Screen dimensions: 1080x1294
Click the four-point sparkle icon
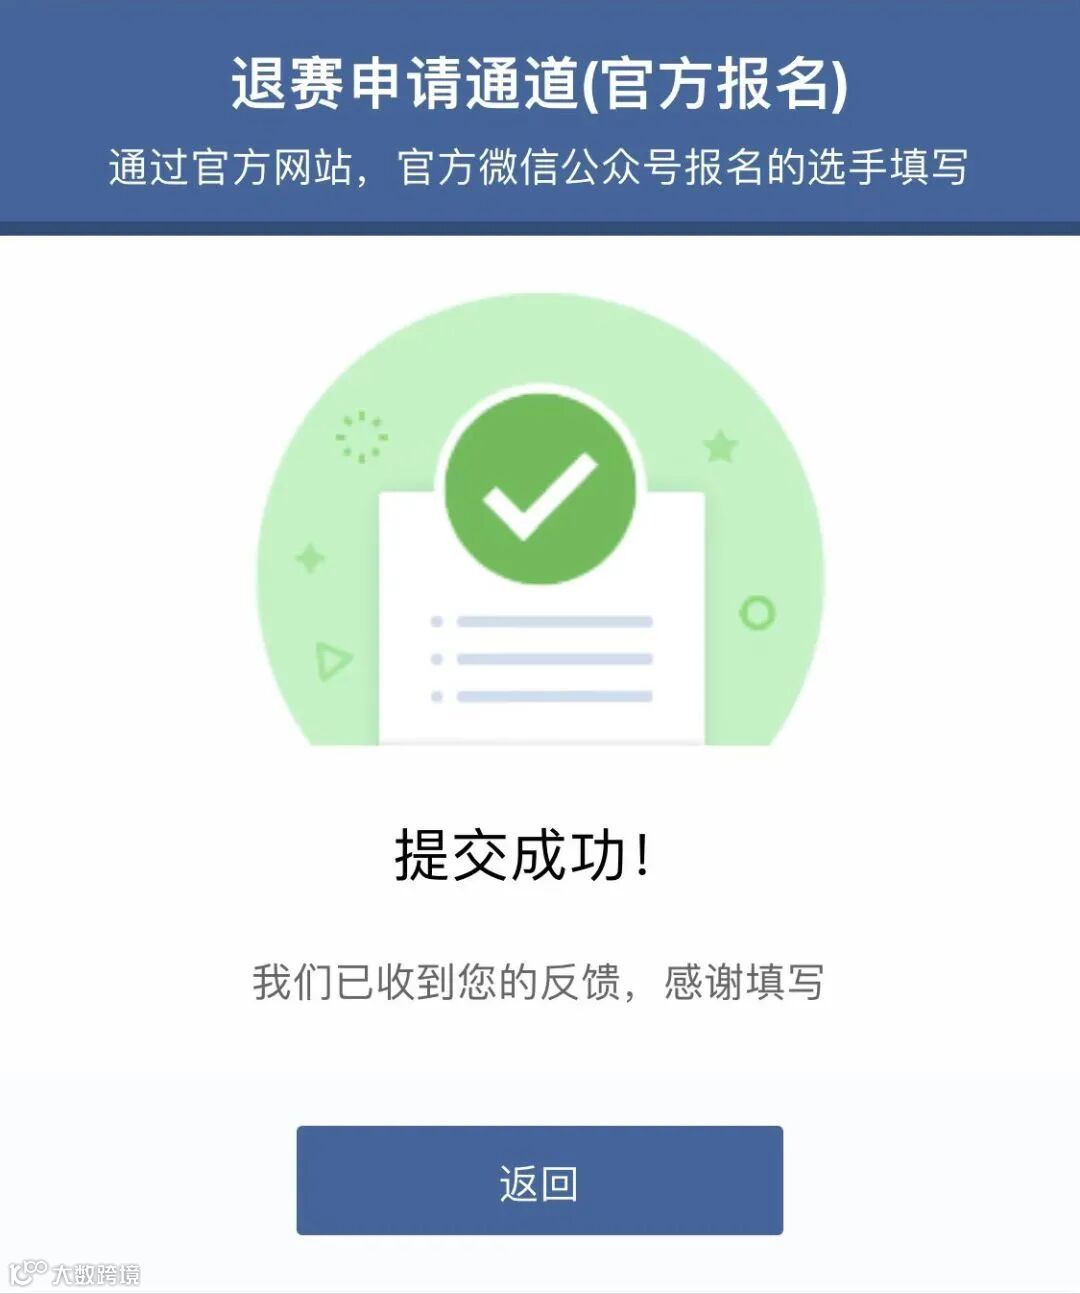coord(310,558)
